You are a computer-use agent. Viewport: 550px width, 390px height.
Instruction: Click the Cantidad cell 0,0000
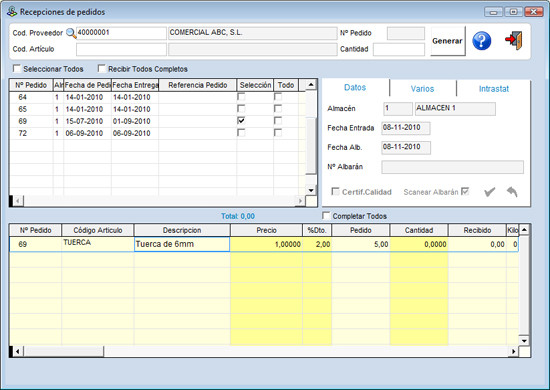(419, 244)
